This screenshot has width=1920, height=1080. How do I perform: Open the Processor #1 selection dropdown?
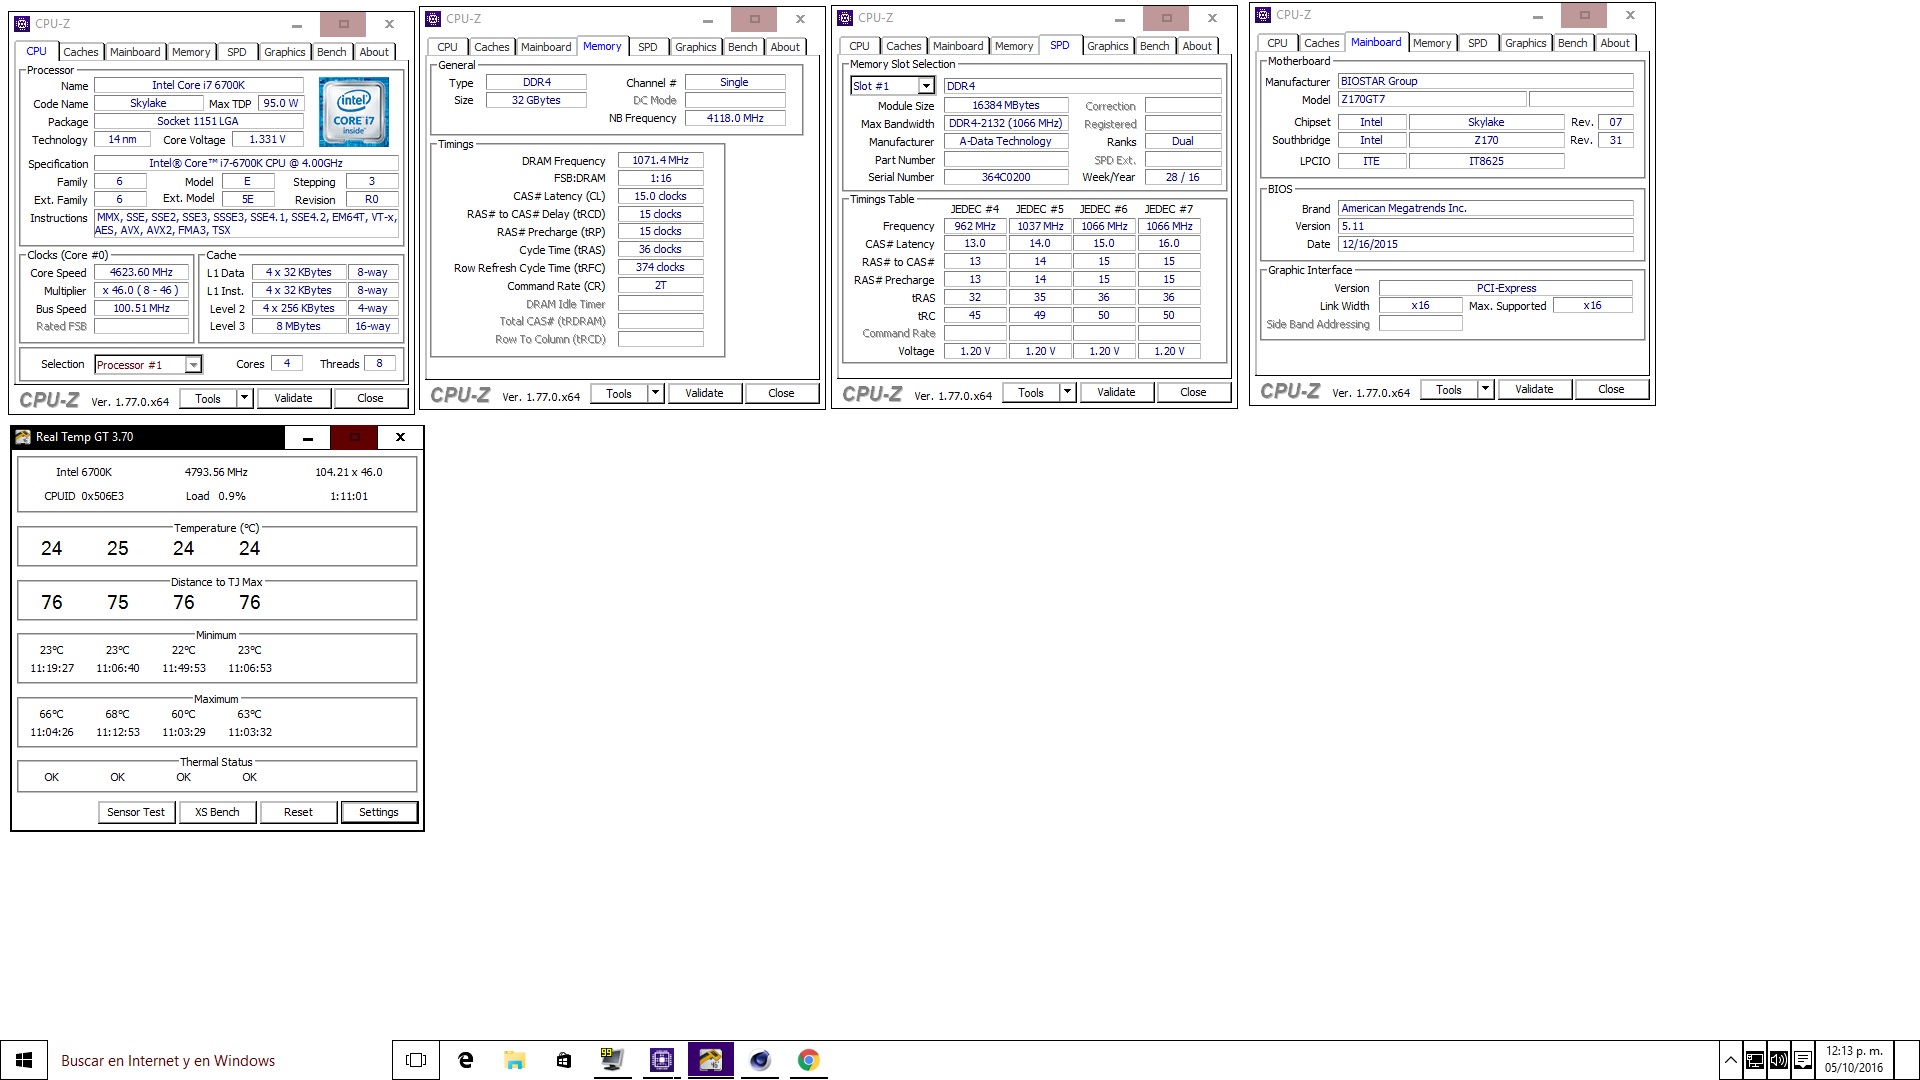193,365
